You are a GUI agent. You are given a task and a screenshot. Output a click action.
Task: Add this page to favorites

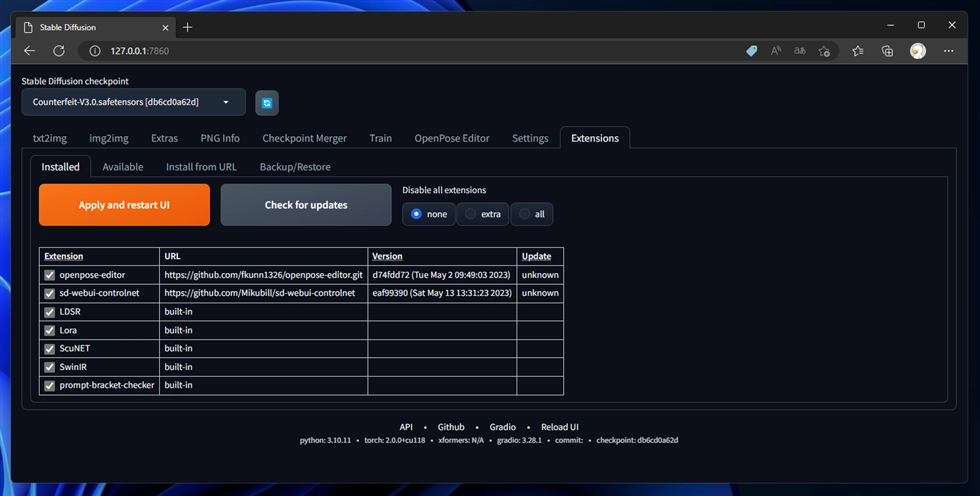(824, 51)
